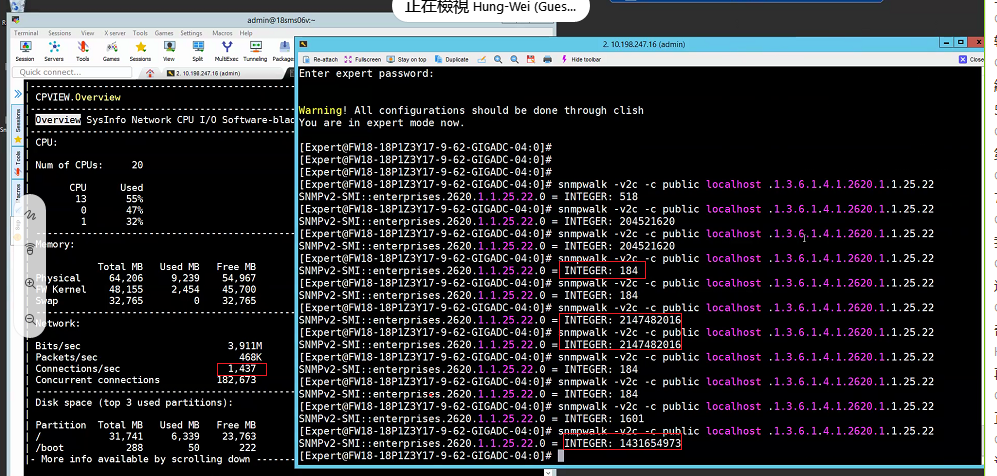Click the INTEGER: 1601 output line
The image size is (997, 476).
pyautogui.click(x=603, y=418)
